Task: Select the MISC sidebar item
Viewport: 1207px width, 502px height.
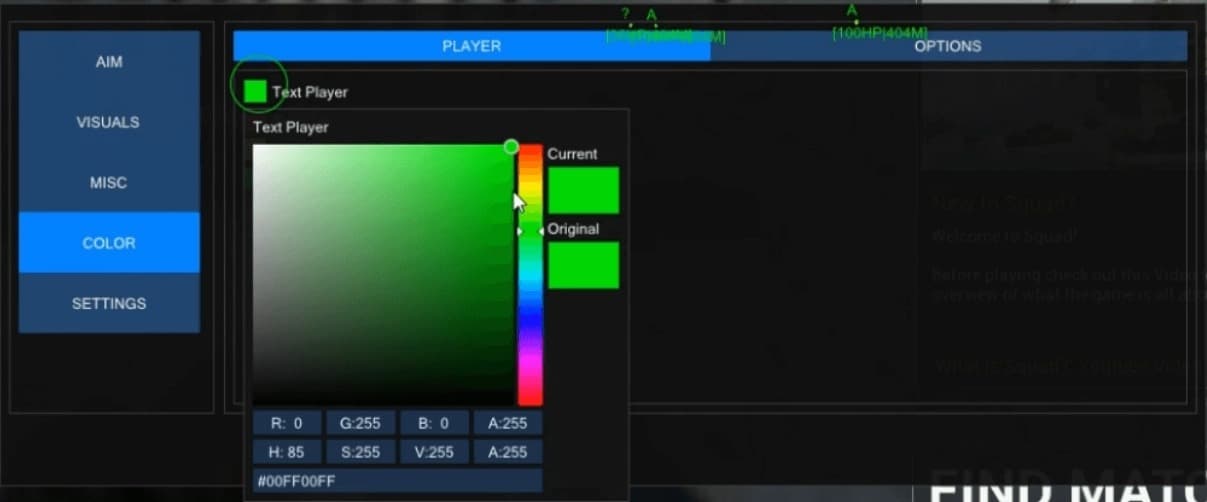Action: pyautogui.click(x=109, y=183)
